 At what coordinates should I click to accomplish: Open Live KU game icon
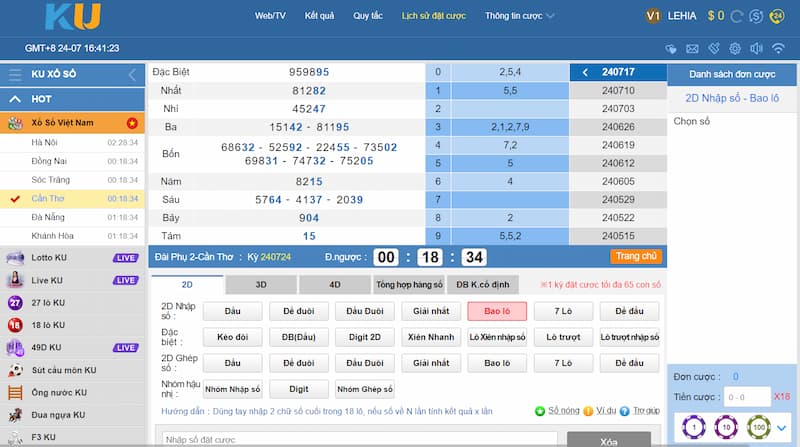click(15, 280)
